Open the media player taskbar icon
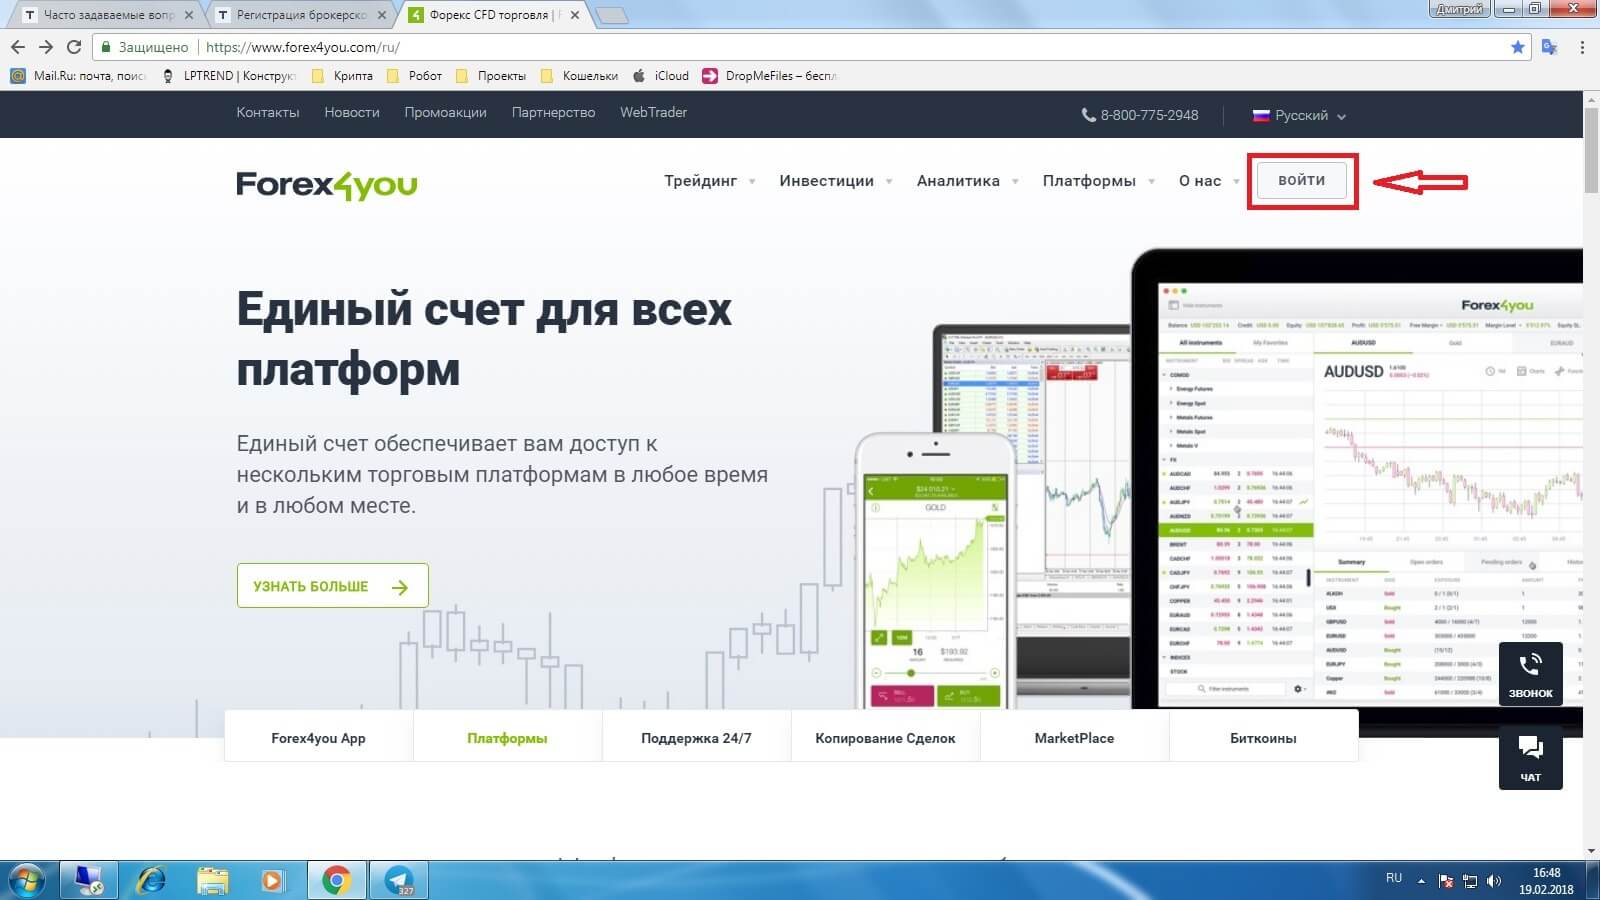1600x900 pixels. tap(272, 880)
